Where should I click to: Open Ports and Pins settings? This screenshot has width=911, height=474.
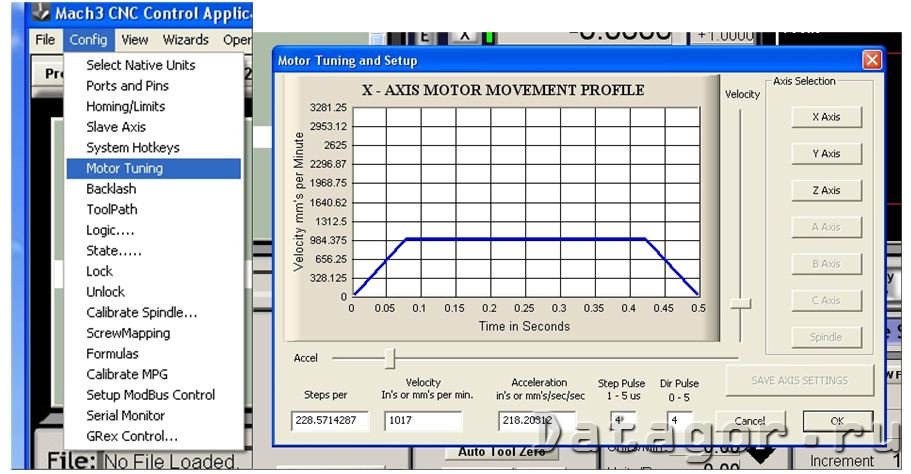153,86
